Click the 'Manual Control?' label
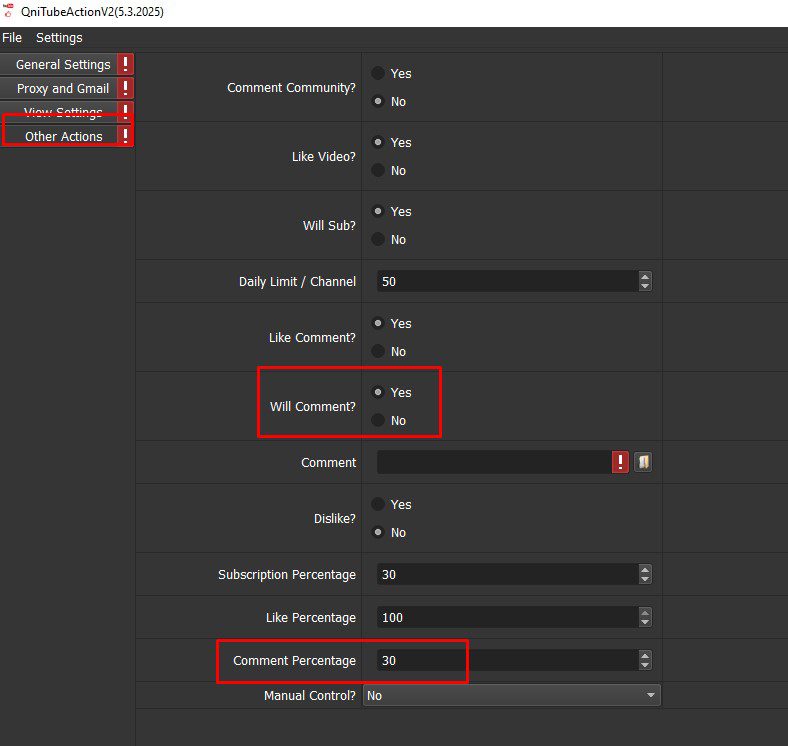This screenshot has width=788, height=746. 310,695
